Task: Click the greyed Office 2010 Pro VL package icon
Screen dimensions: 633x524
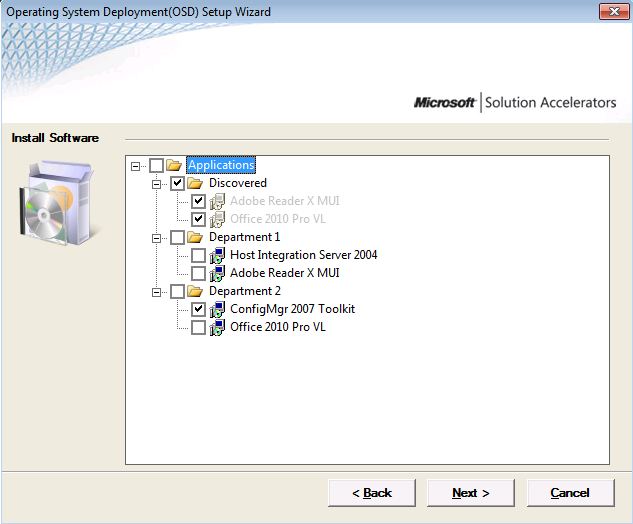Action: 217,219
